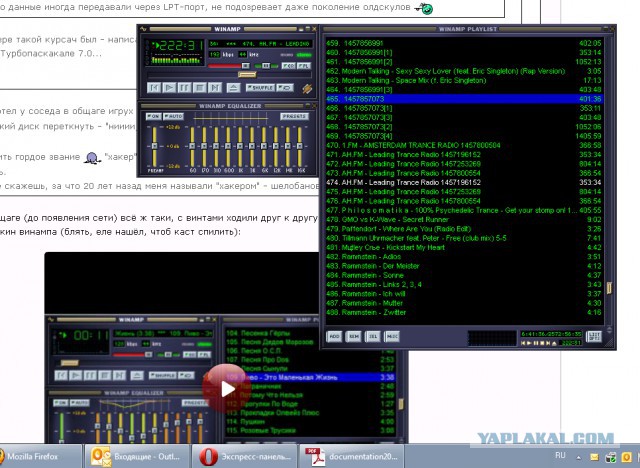The image size is (640, 468).
Task: Select playlist entry 465. 1457857073
Action: (x=464, y=99)
